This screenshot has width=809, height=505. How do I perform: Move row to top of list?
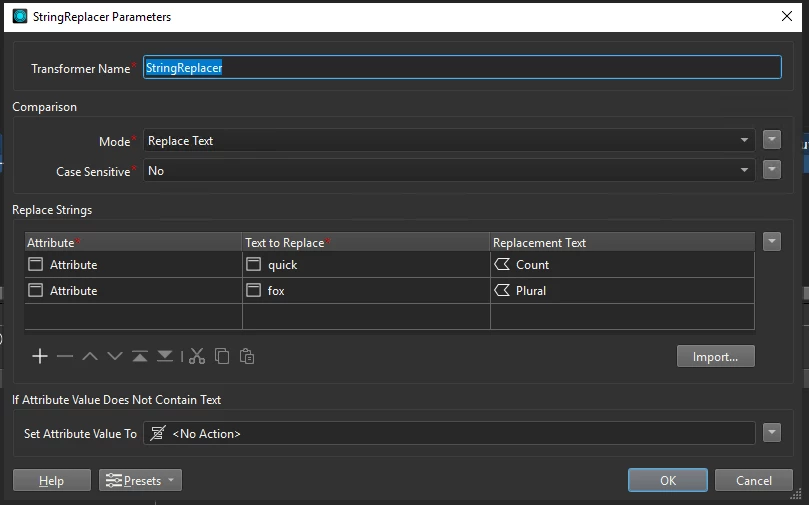click(x=140, y=356)
